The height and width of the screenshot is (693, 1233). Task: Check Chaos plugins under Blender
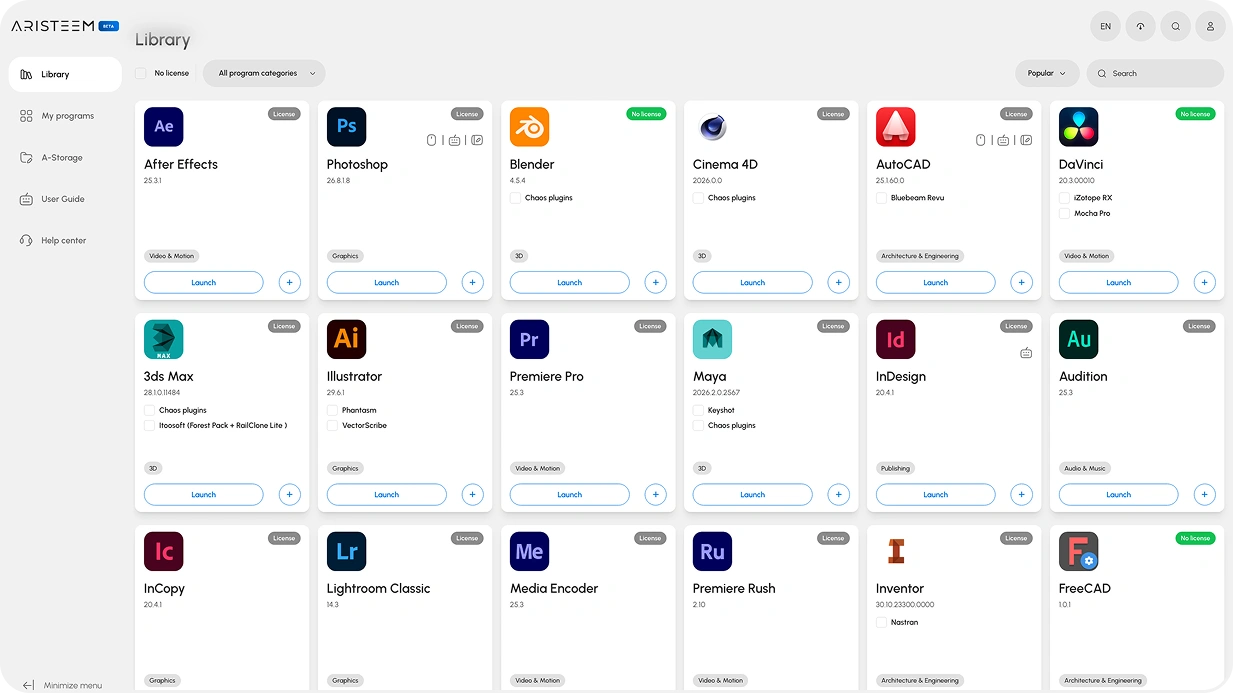tap(515, 198)
